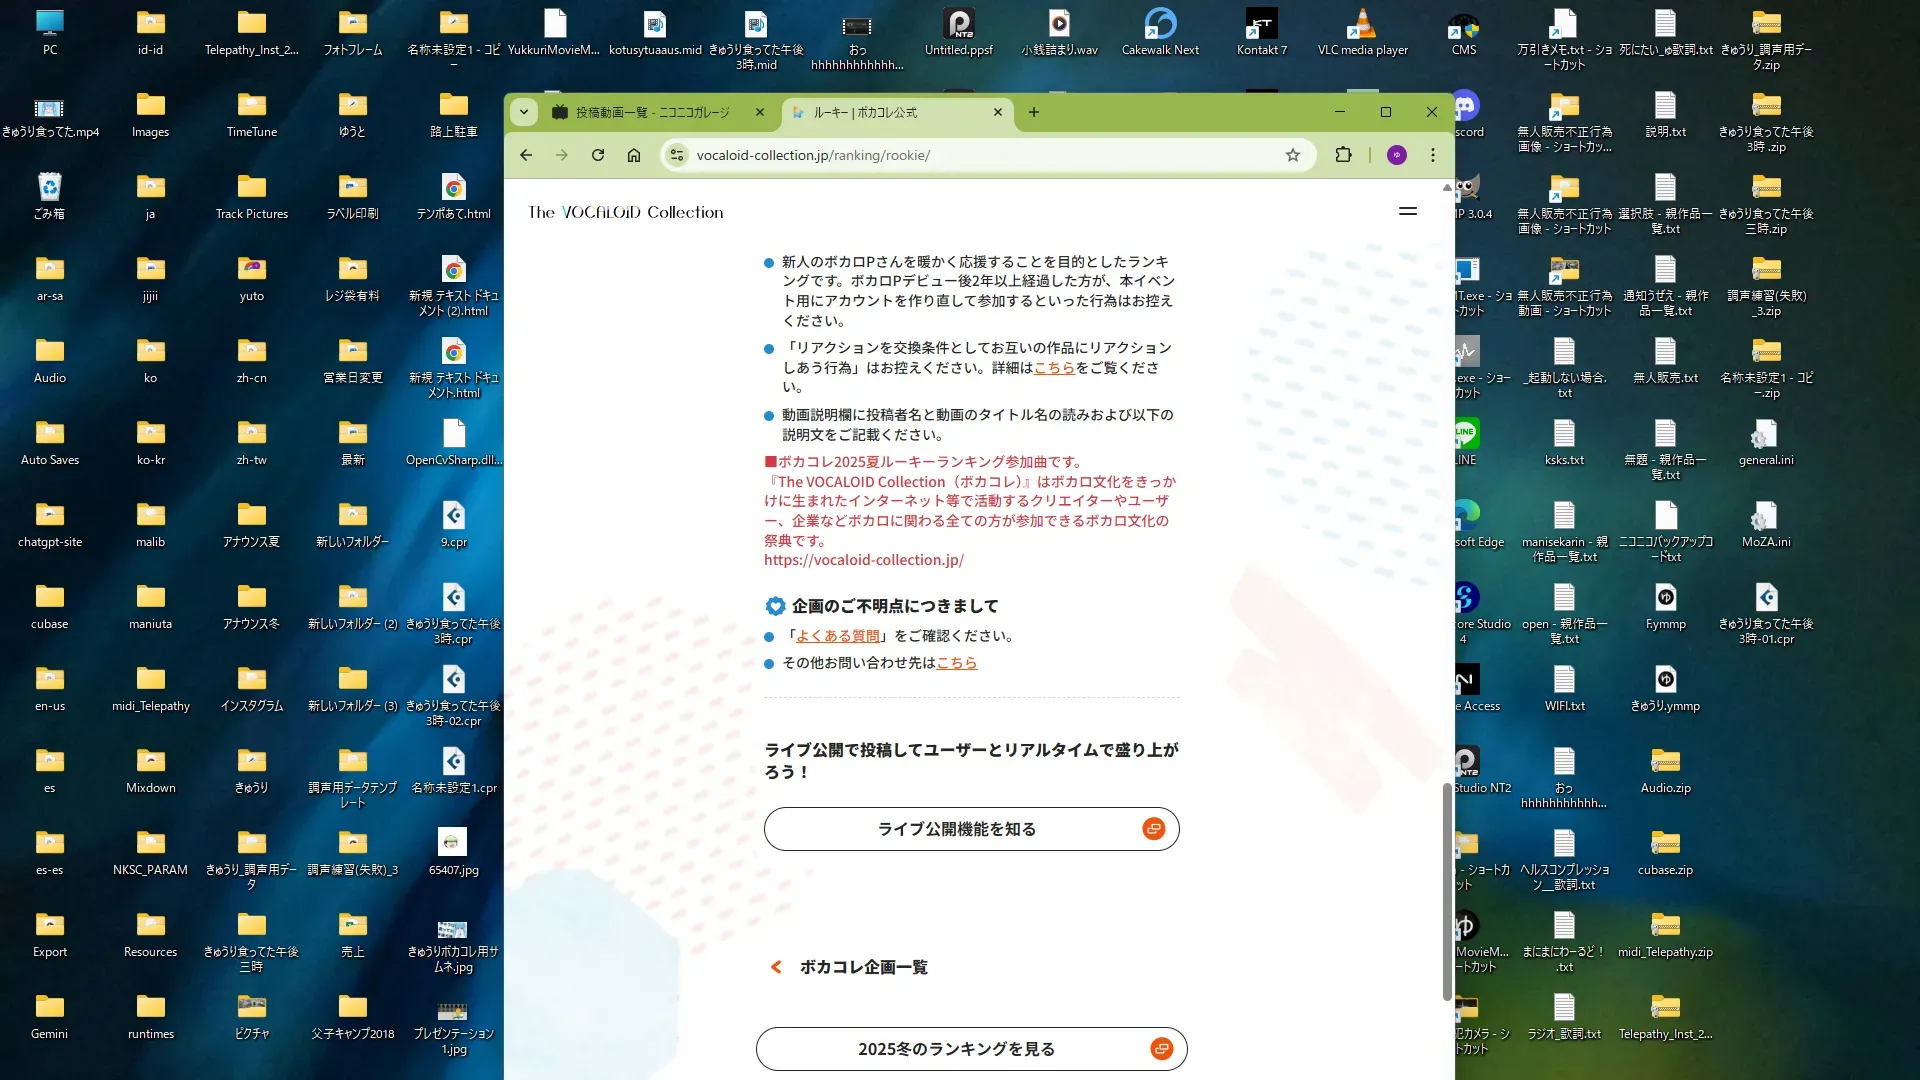Click the browser back arrow
Screen dimensions: 1920x1080
click(x=526, y=155)
